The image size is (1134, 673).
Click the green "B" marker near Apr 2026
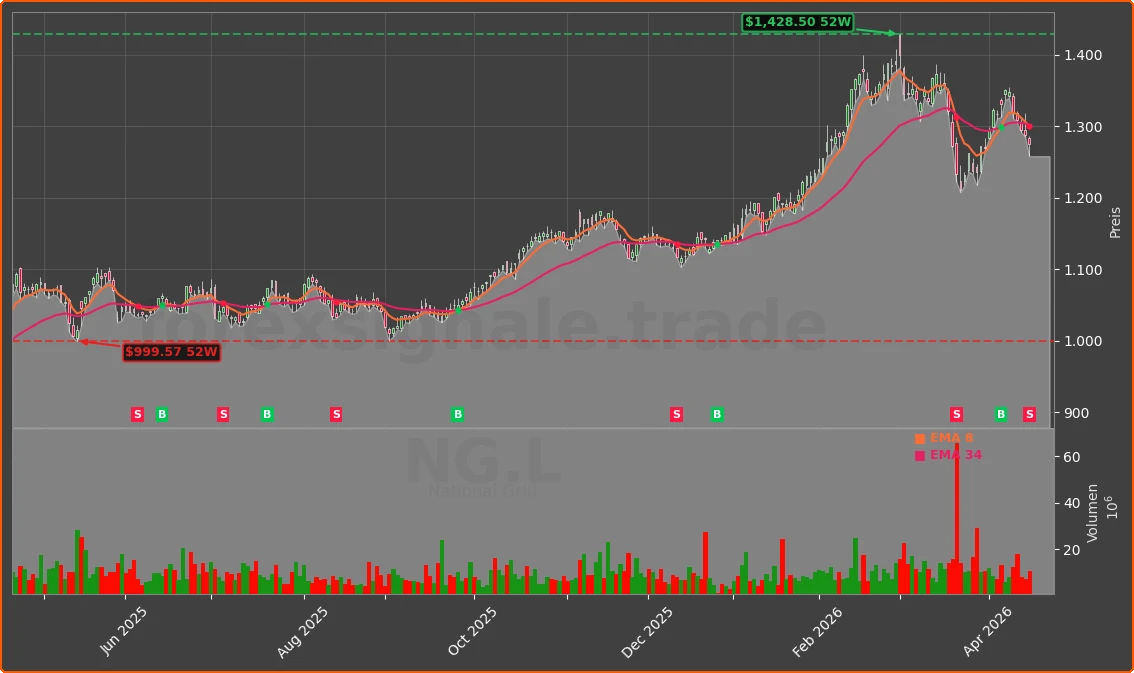(x=1000, y=413)
